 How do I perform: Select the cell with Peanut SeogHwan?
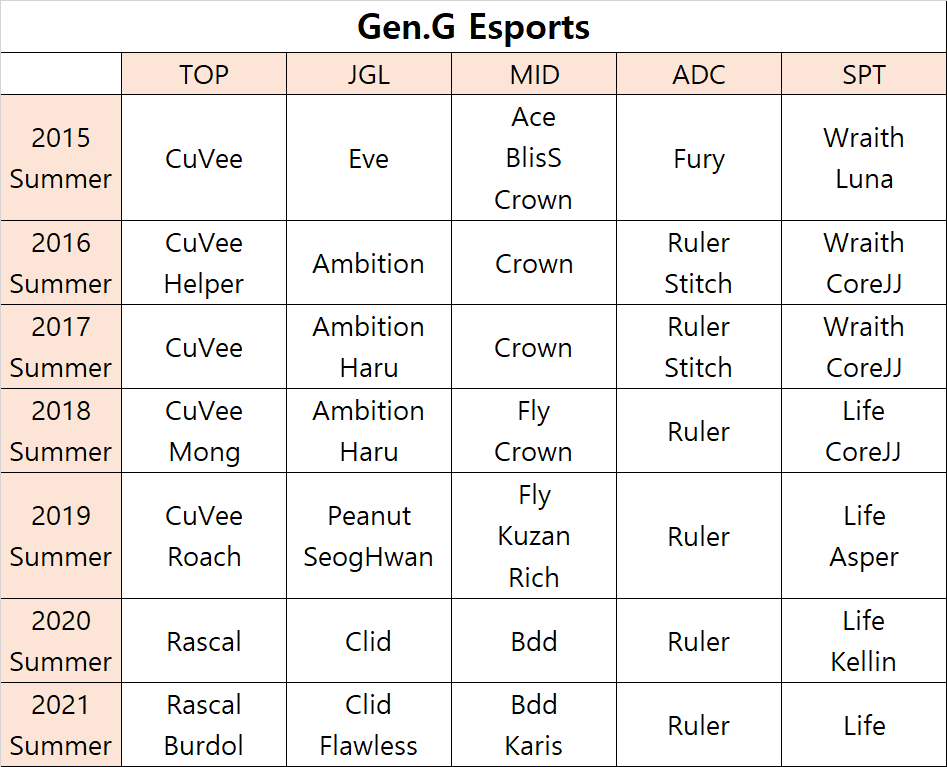tap(369, 536)
